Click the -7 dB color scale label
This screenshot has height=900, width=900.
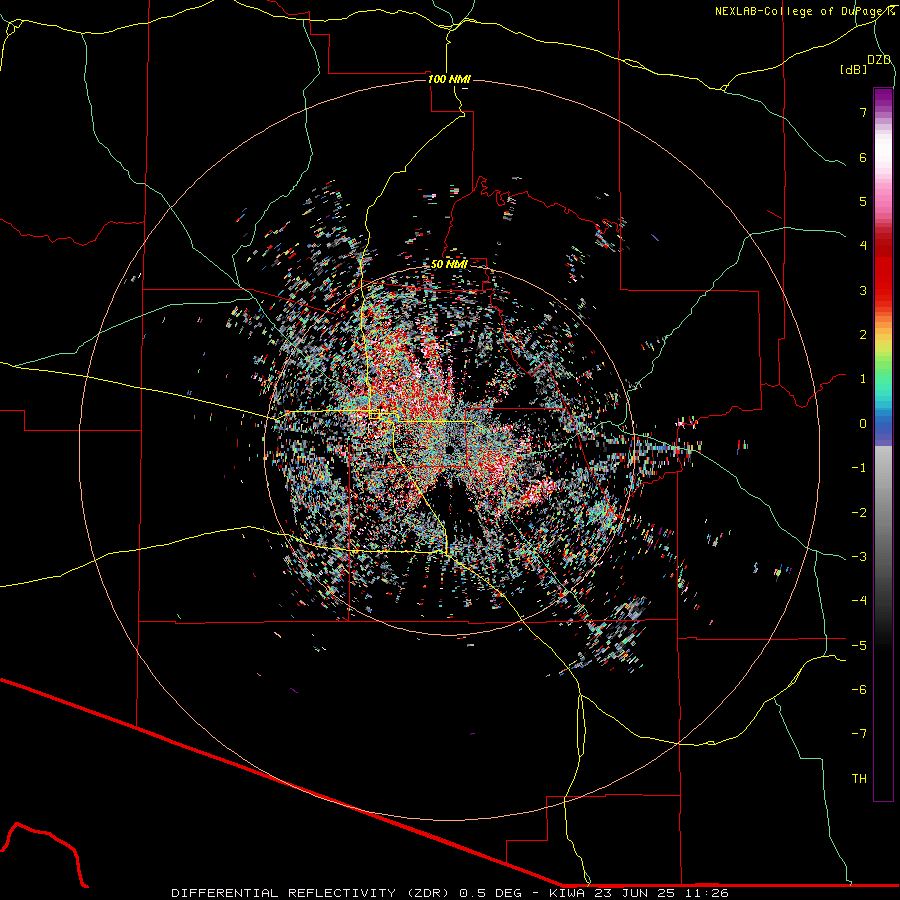coord(859,734)
